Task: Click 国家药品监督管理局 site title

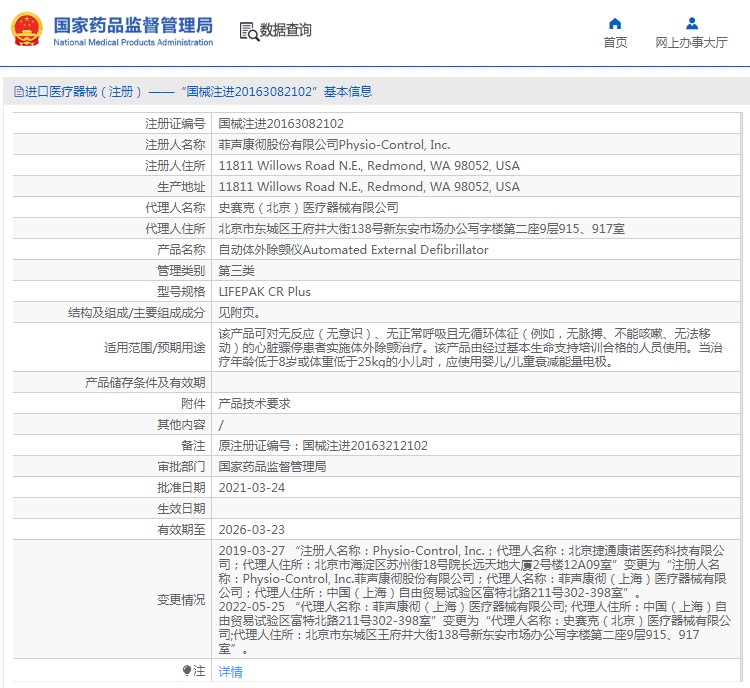Action: pyautogui.click(x=133, y=25)
